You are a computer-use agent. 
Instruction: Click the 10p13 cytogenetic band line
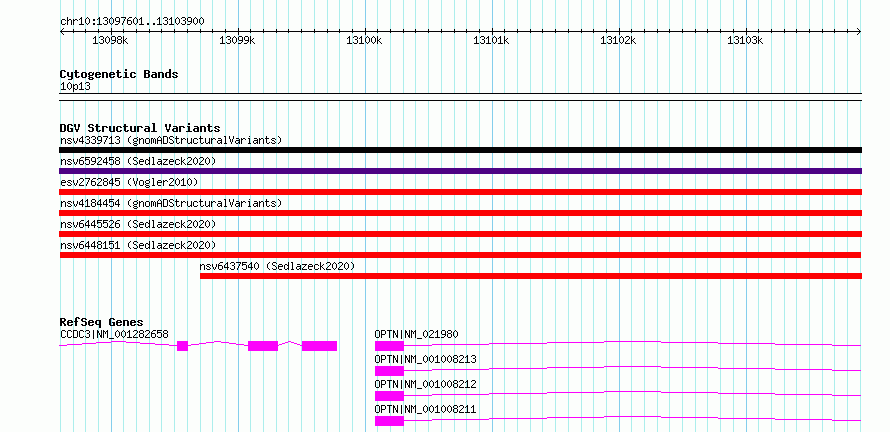pos(460,97)
